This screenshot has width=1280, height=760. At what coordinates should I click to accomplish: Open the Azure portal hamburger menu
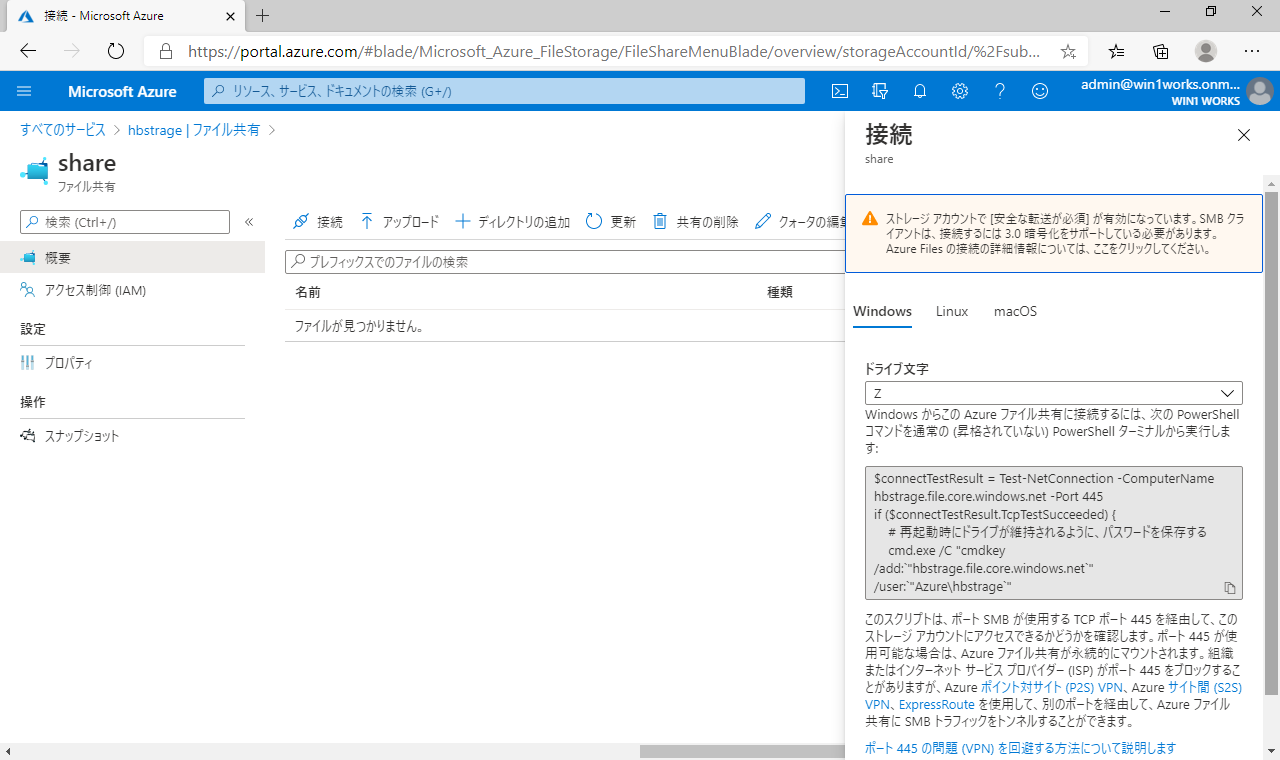click(25, 91)
